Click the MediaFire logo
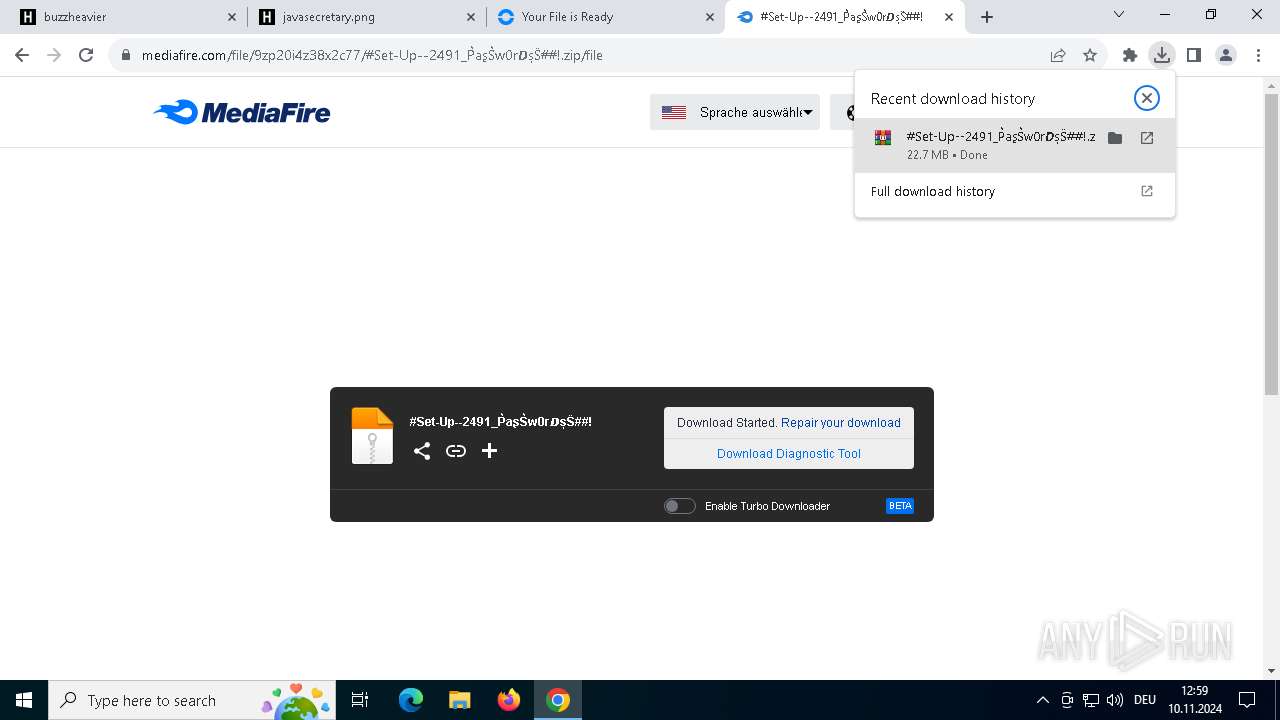 click(242, 112)
